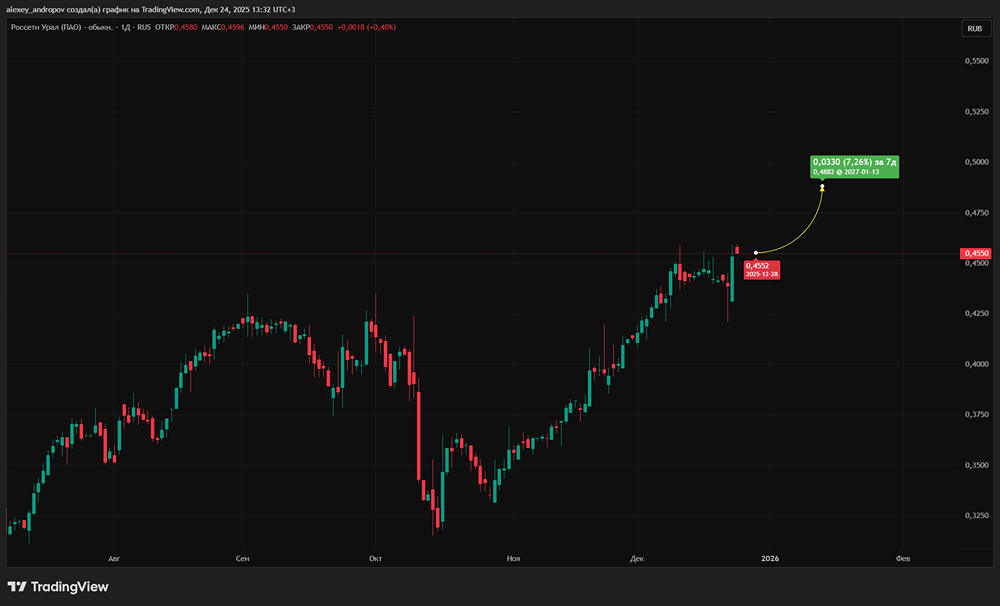Click the Окт label on time axis

tap(376, 557)
